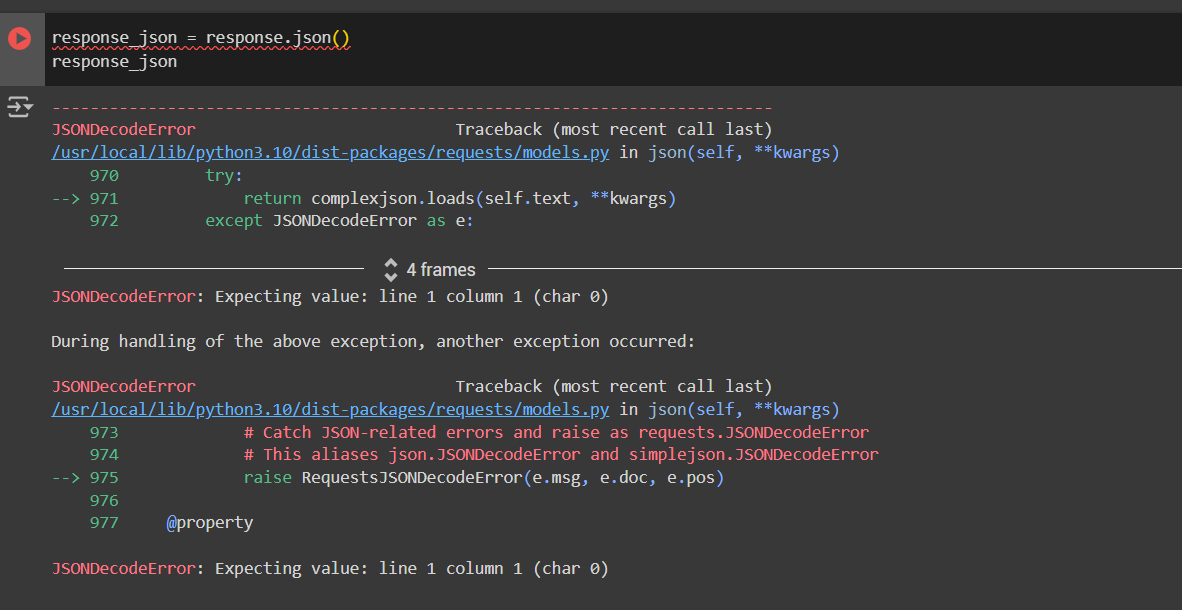Click line 970 'try:' statement
Viewport: 1182px width, 610px height.
coord(224,176)
